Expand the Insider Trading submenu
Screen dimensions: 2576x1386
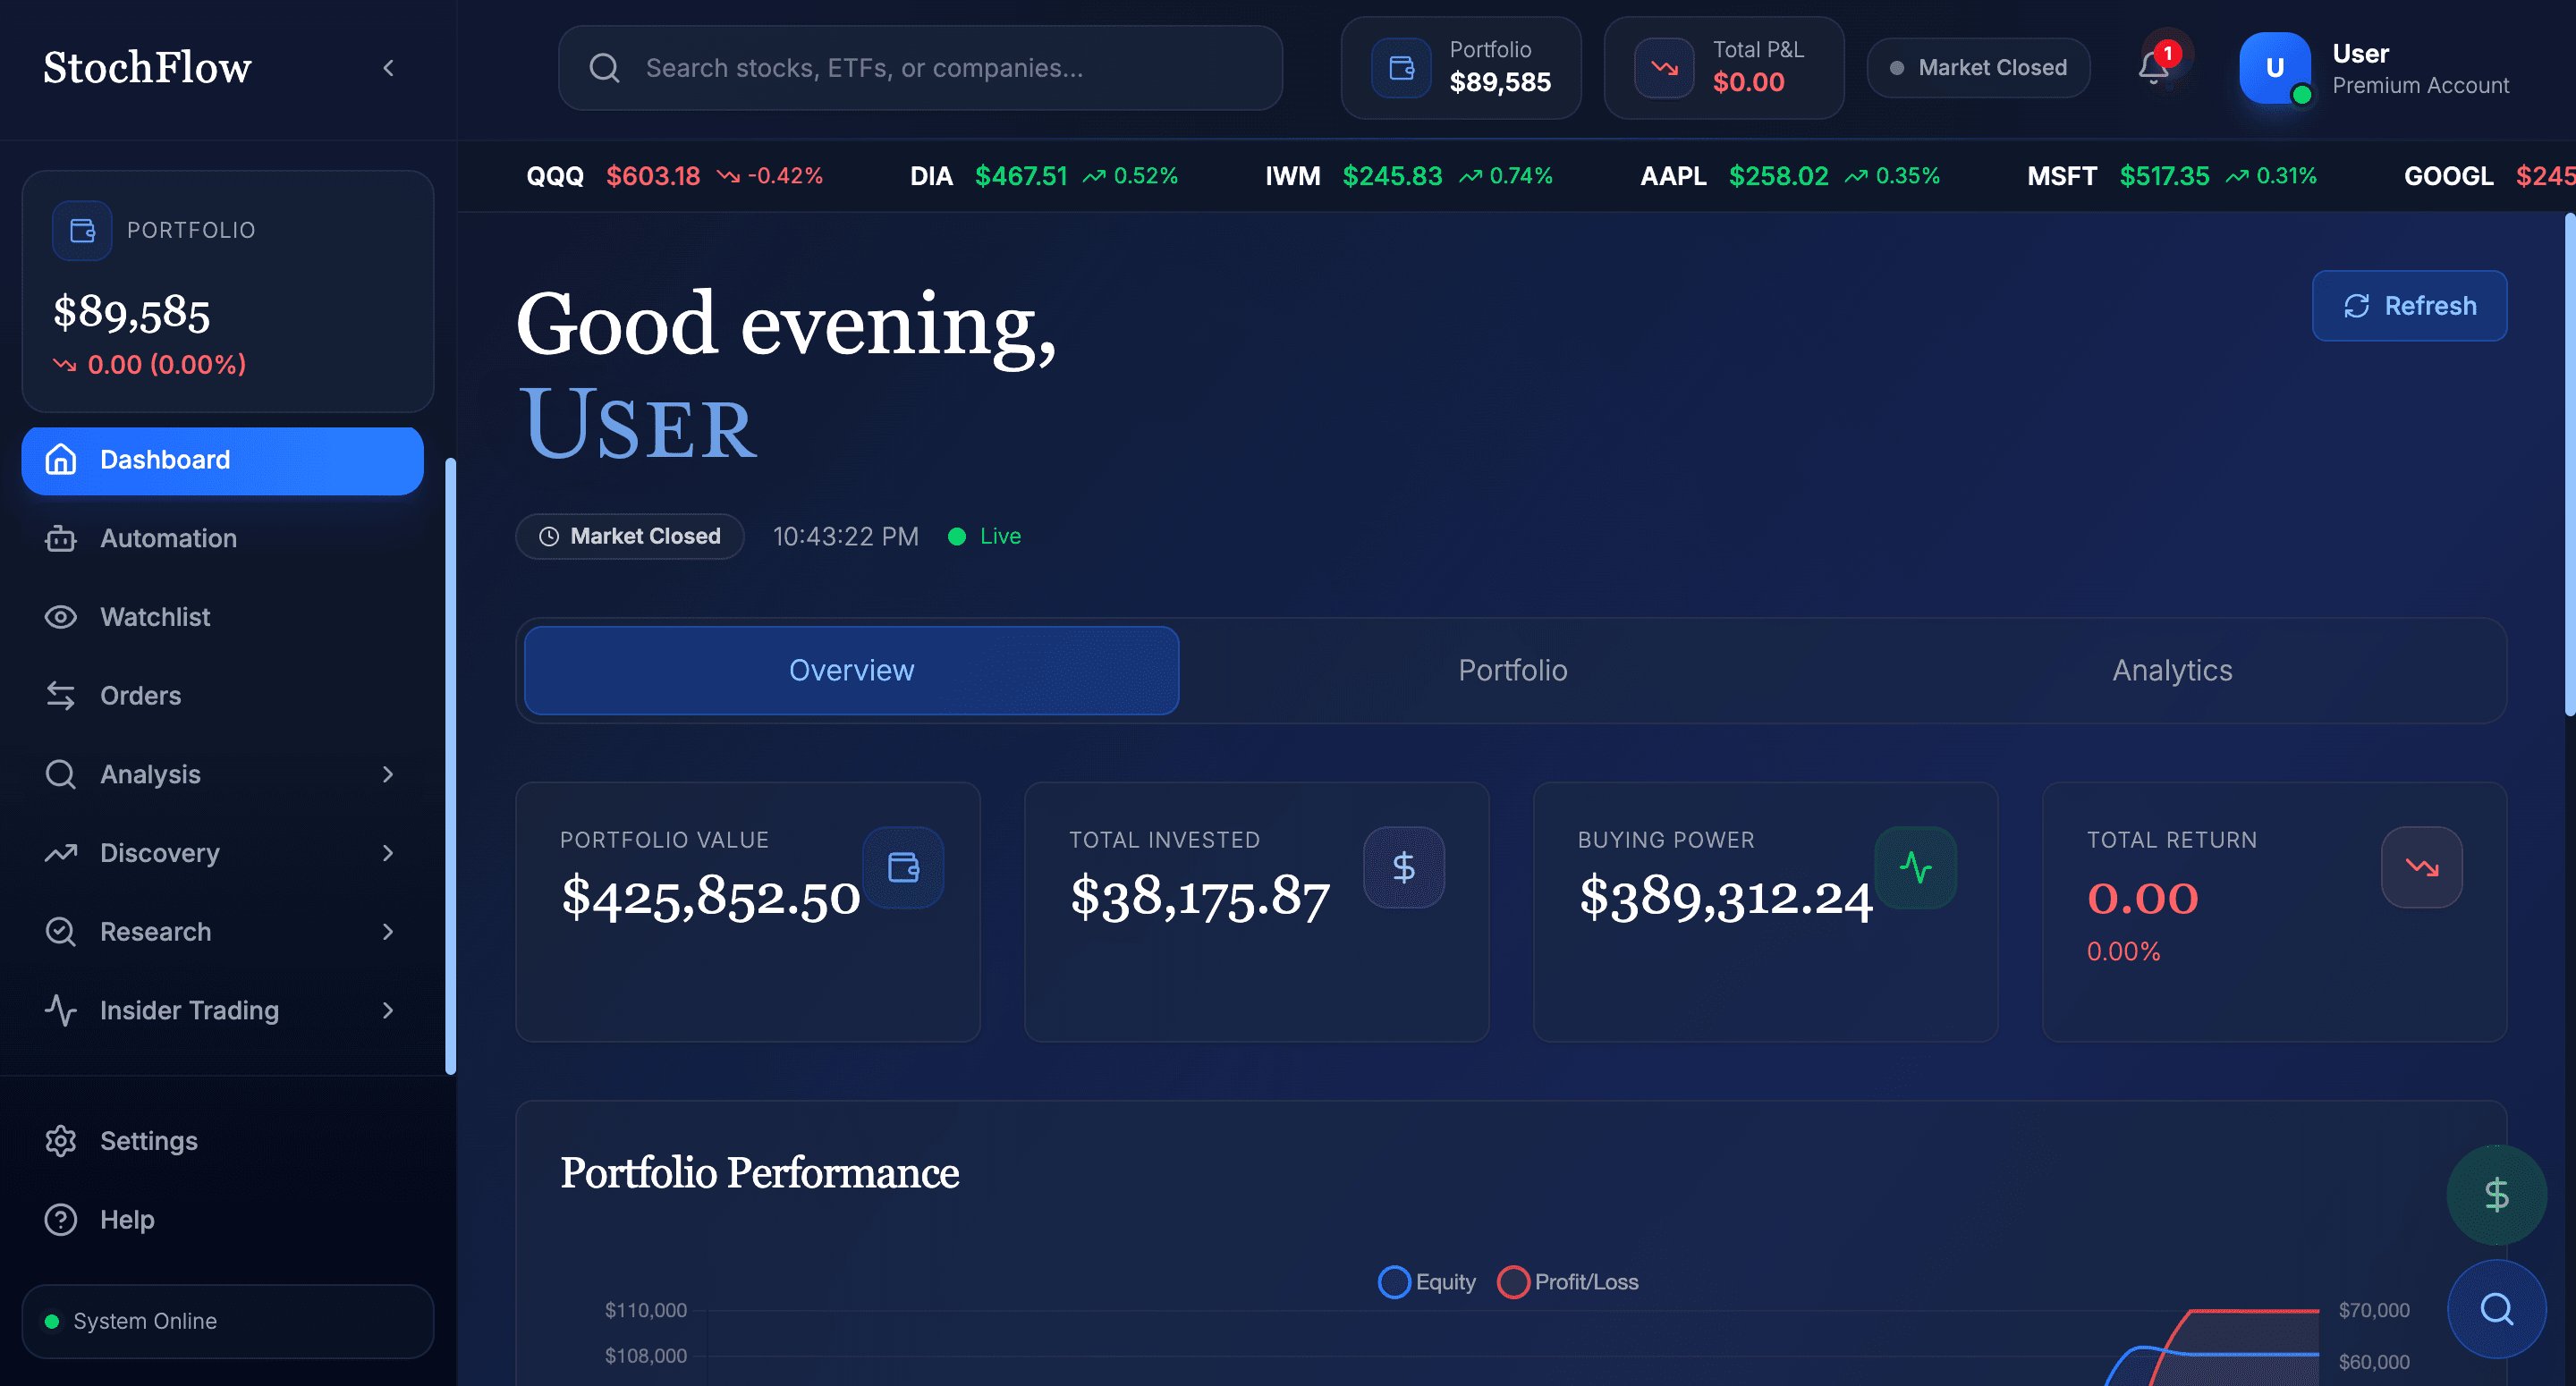[388, 1010]
